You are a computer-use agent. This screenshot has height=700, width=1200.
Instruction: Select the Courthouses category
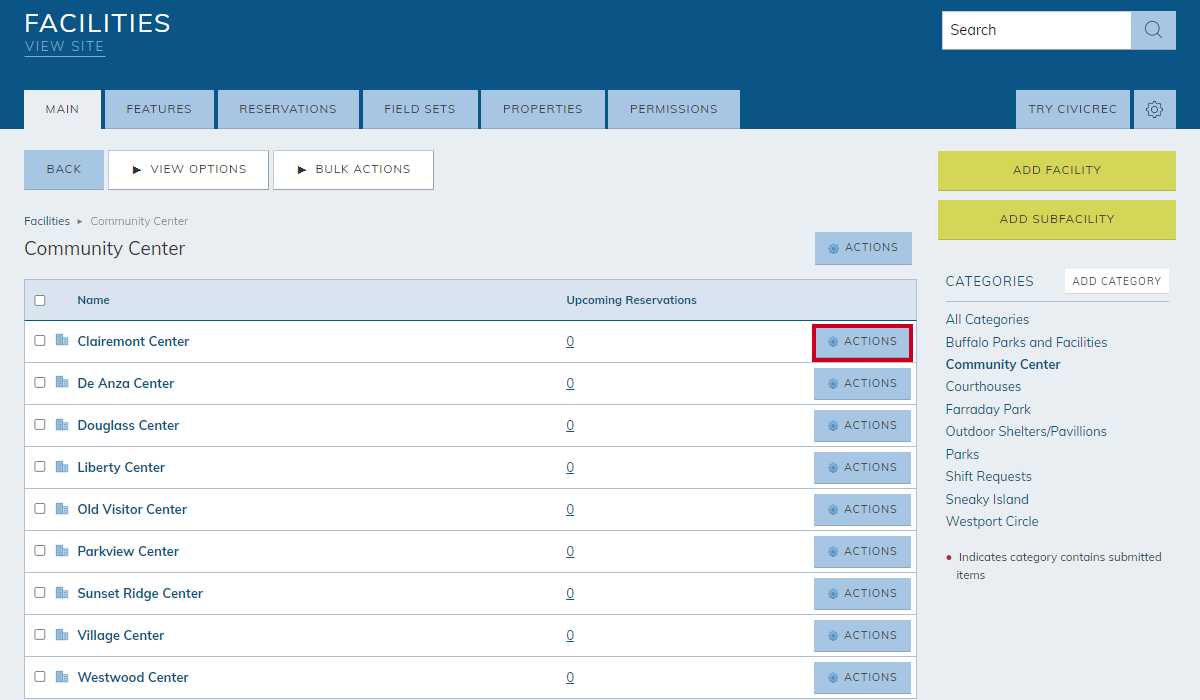983,387
